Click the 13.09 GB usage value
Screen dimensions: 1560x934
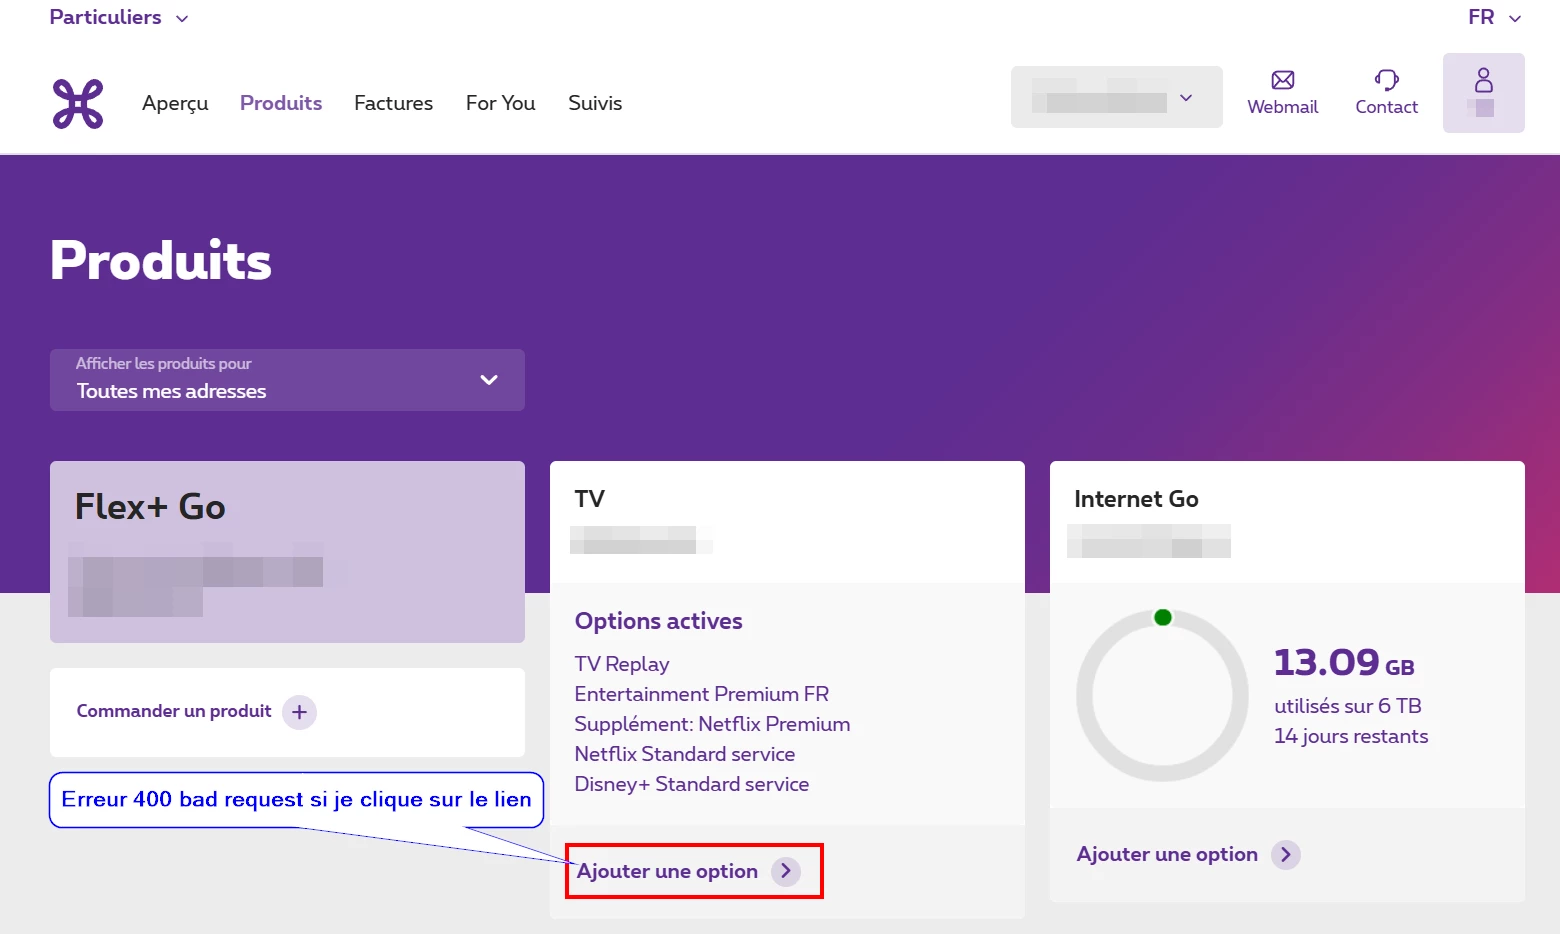point(1344,663)
